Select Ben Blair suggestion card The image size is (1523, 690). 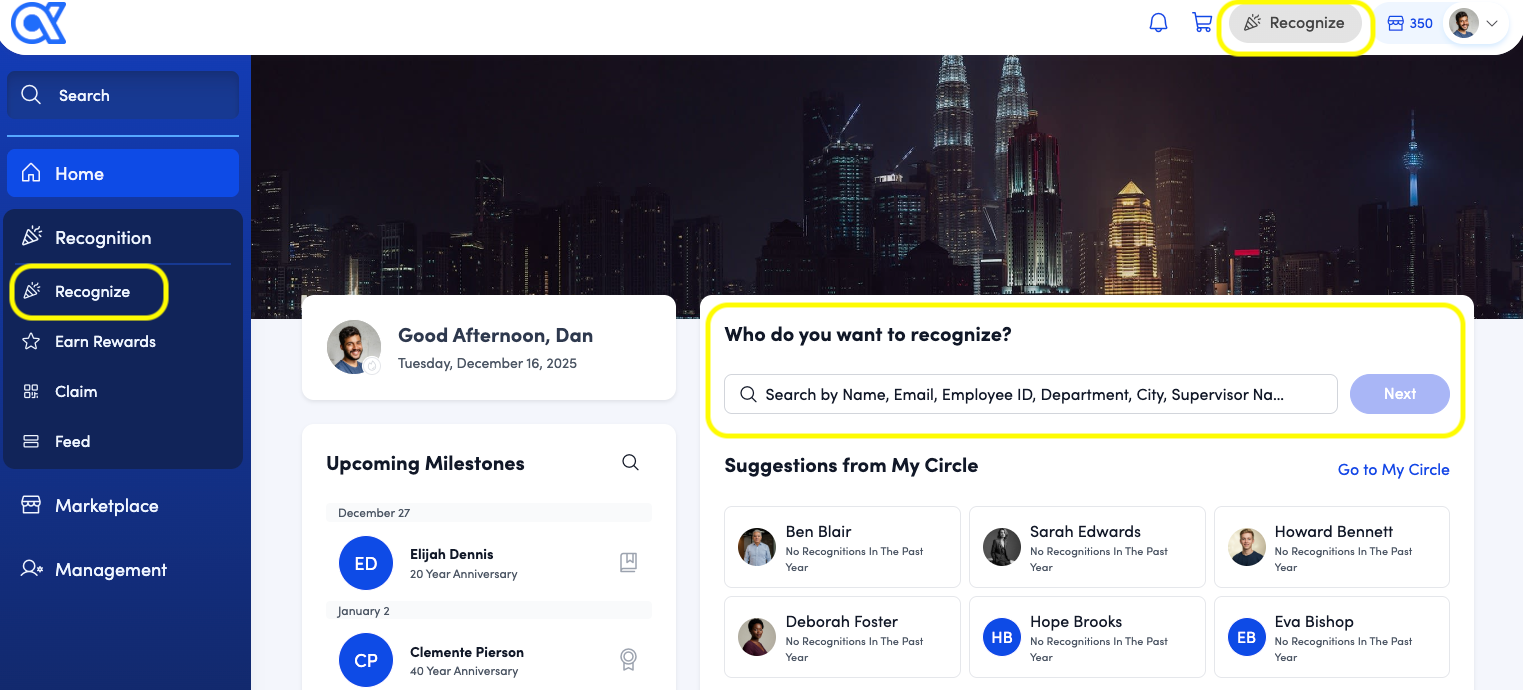pyautogui.click(x=842, y=547)
